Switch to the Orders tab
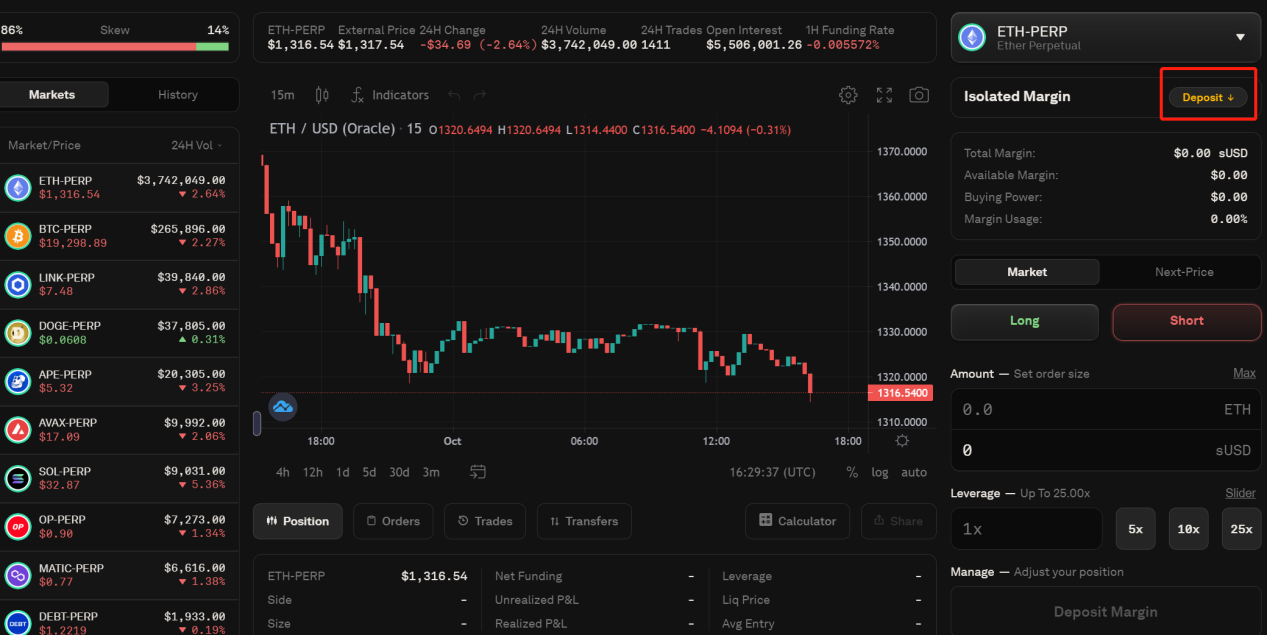The image size is (1267, 635). coord(392,521)
